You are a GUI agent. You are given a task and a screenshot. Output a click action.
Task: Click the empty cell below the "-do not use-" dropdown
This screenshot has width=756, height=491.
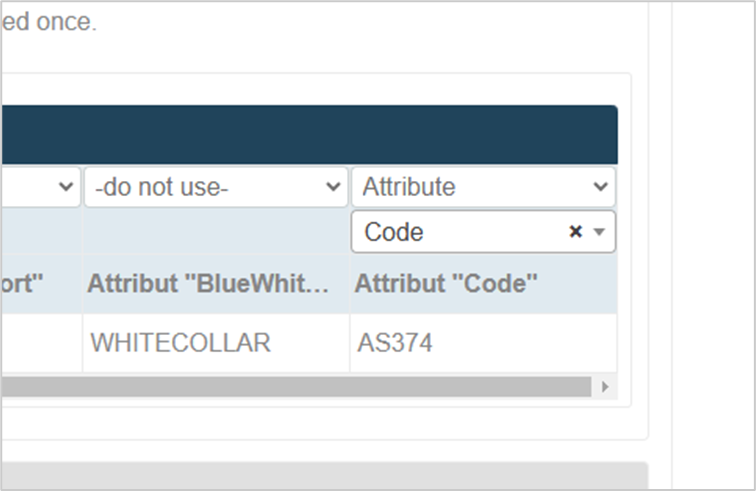click(x=216, y=232)
